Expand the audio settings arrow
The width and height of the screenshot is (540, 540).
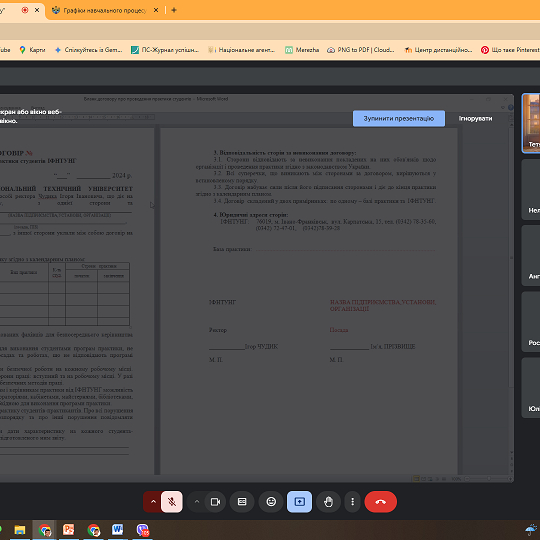click(x=153, y=502)
